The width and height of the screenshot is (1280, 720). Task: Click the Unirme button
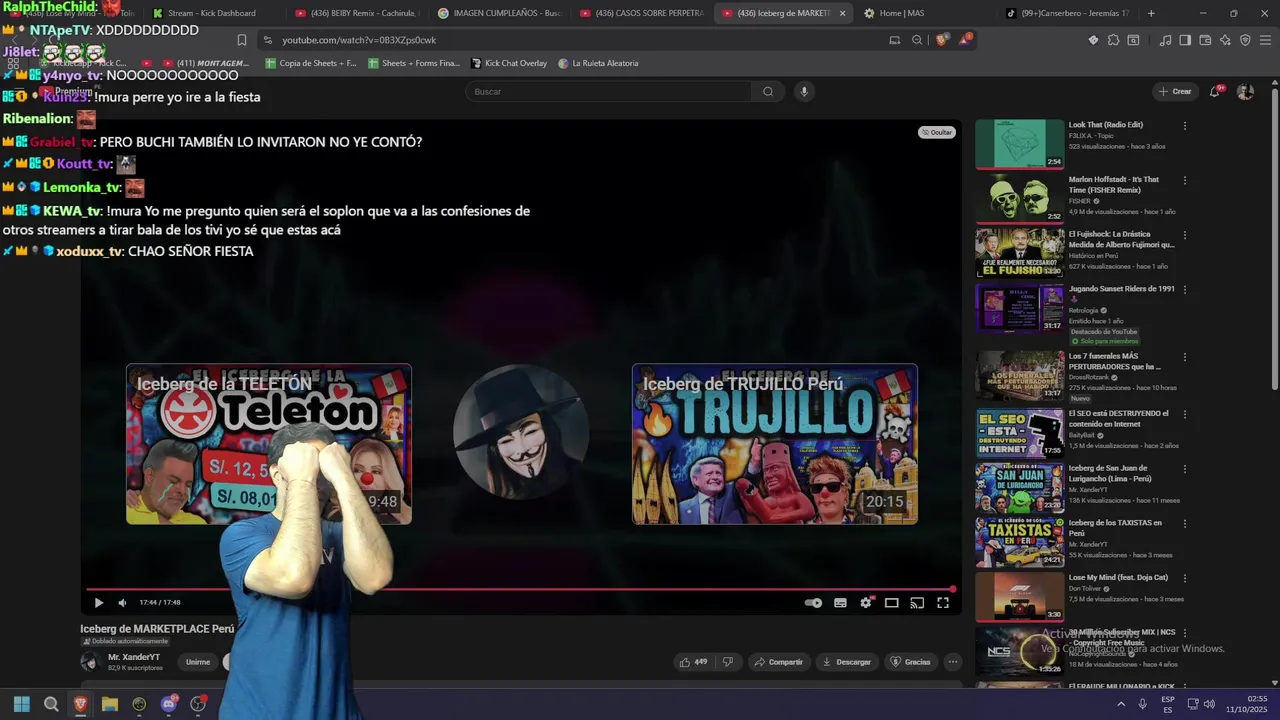click(x=198, y=662)
